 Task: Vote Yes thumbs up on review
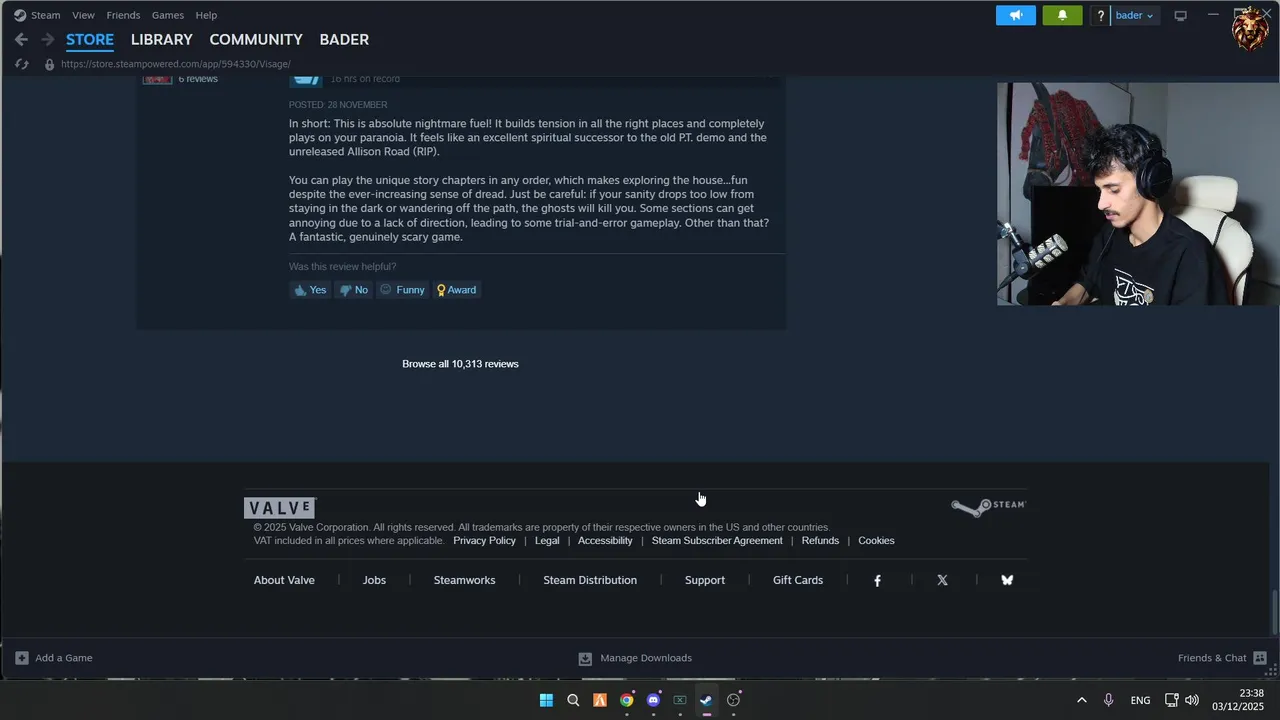[310, 290]
